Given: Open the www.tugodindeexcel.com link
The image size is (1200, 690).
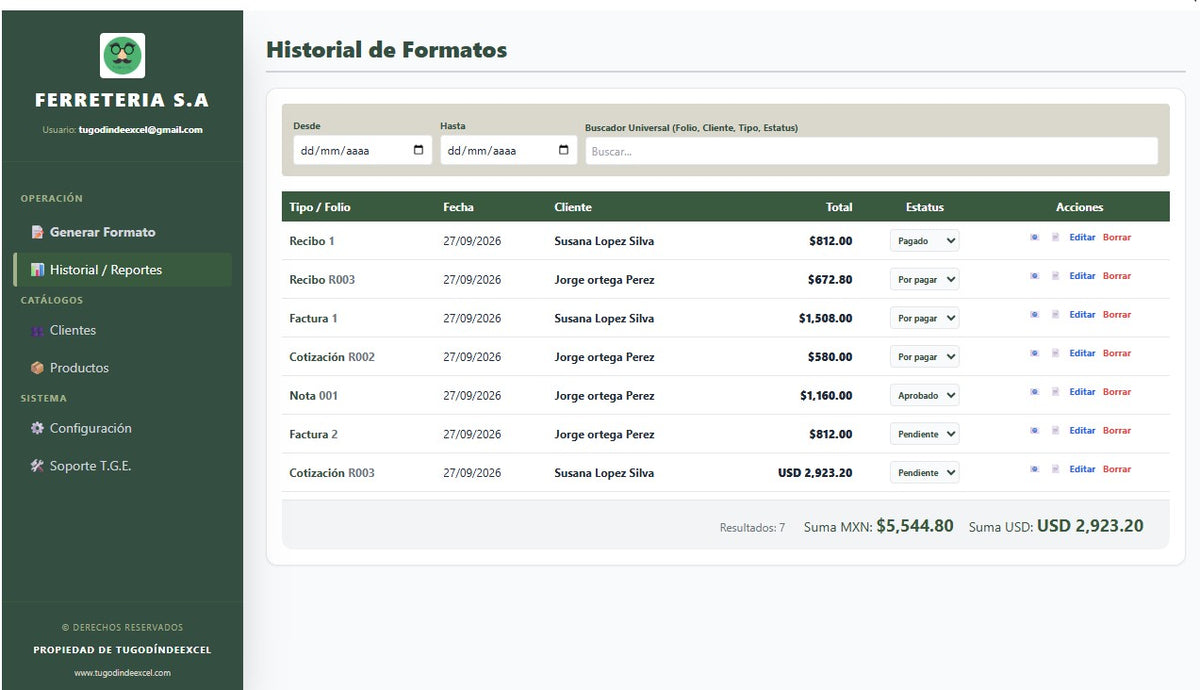Looking at the screenshot, I should pos(122,673).
